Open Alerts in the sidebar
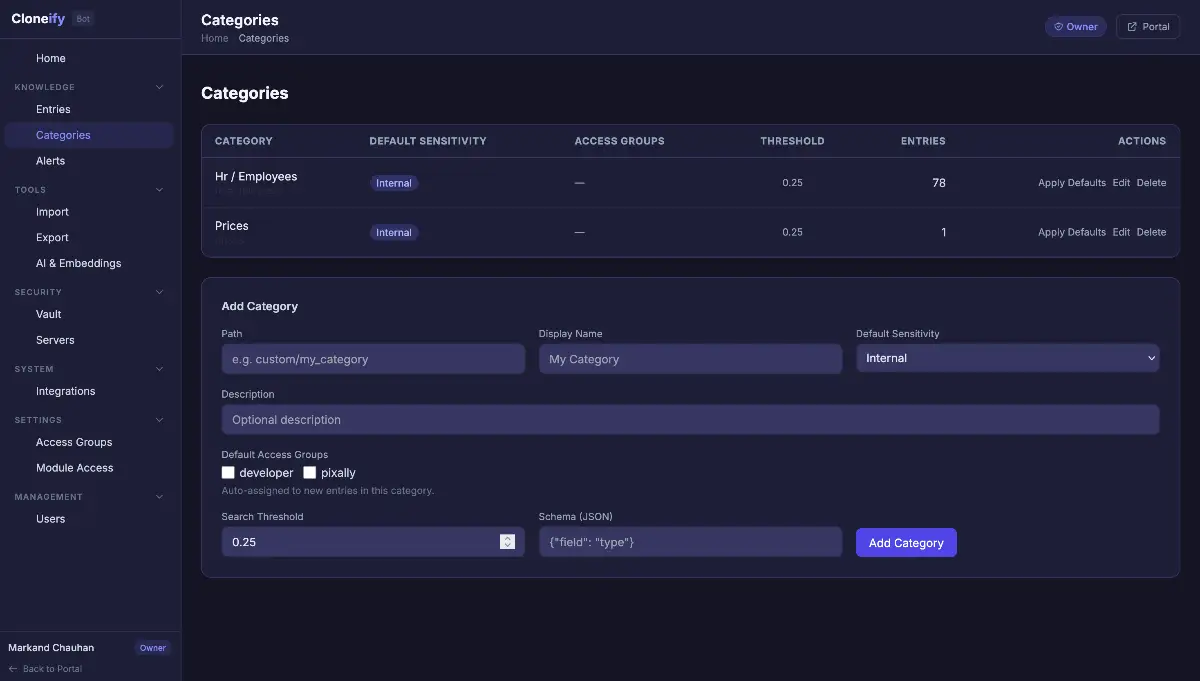The height and width of the screenshot is (681, 1200). 89,161
